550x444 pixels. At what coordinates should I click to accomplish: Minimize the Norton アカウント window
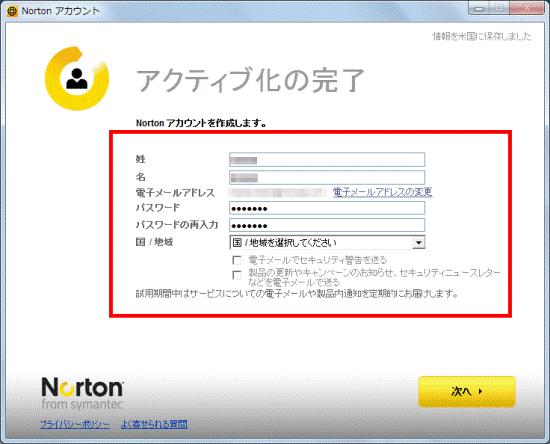point(479,9)
